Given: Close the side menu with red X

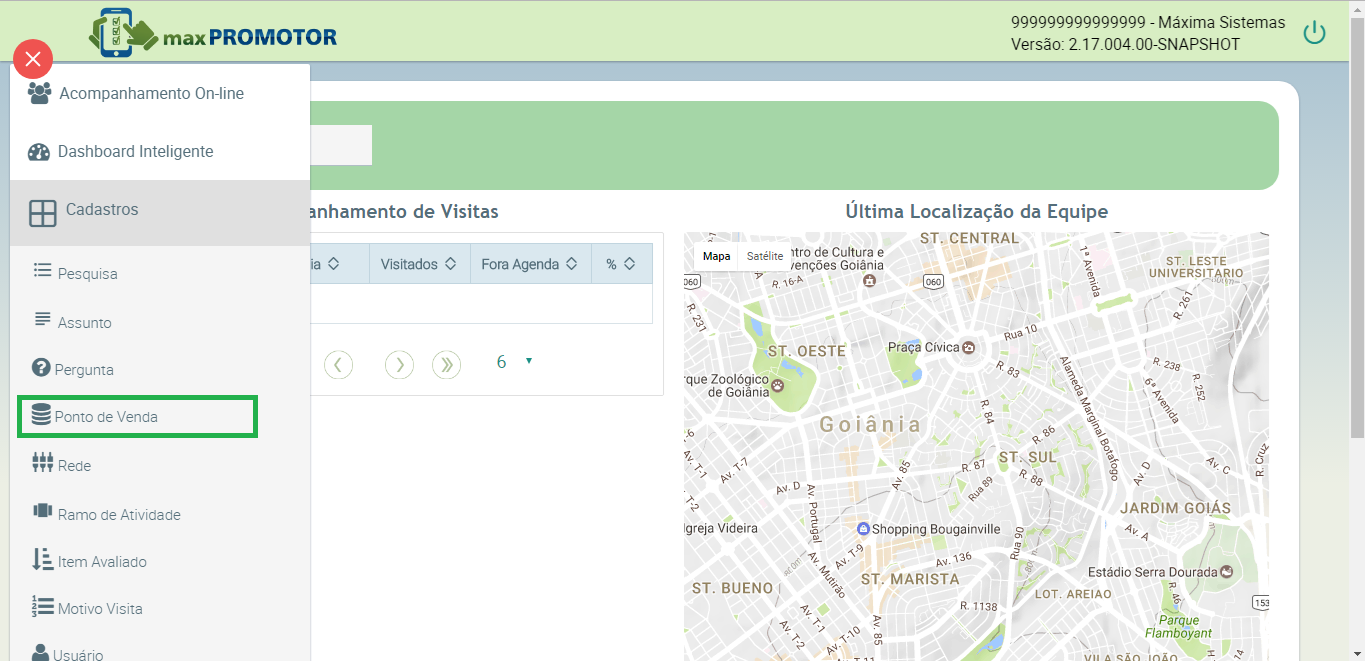Looking at the screenshot, I should point(33,59).
